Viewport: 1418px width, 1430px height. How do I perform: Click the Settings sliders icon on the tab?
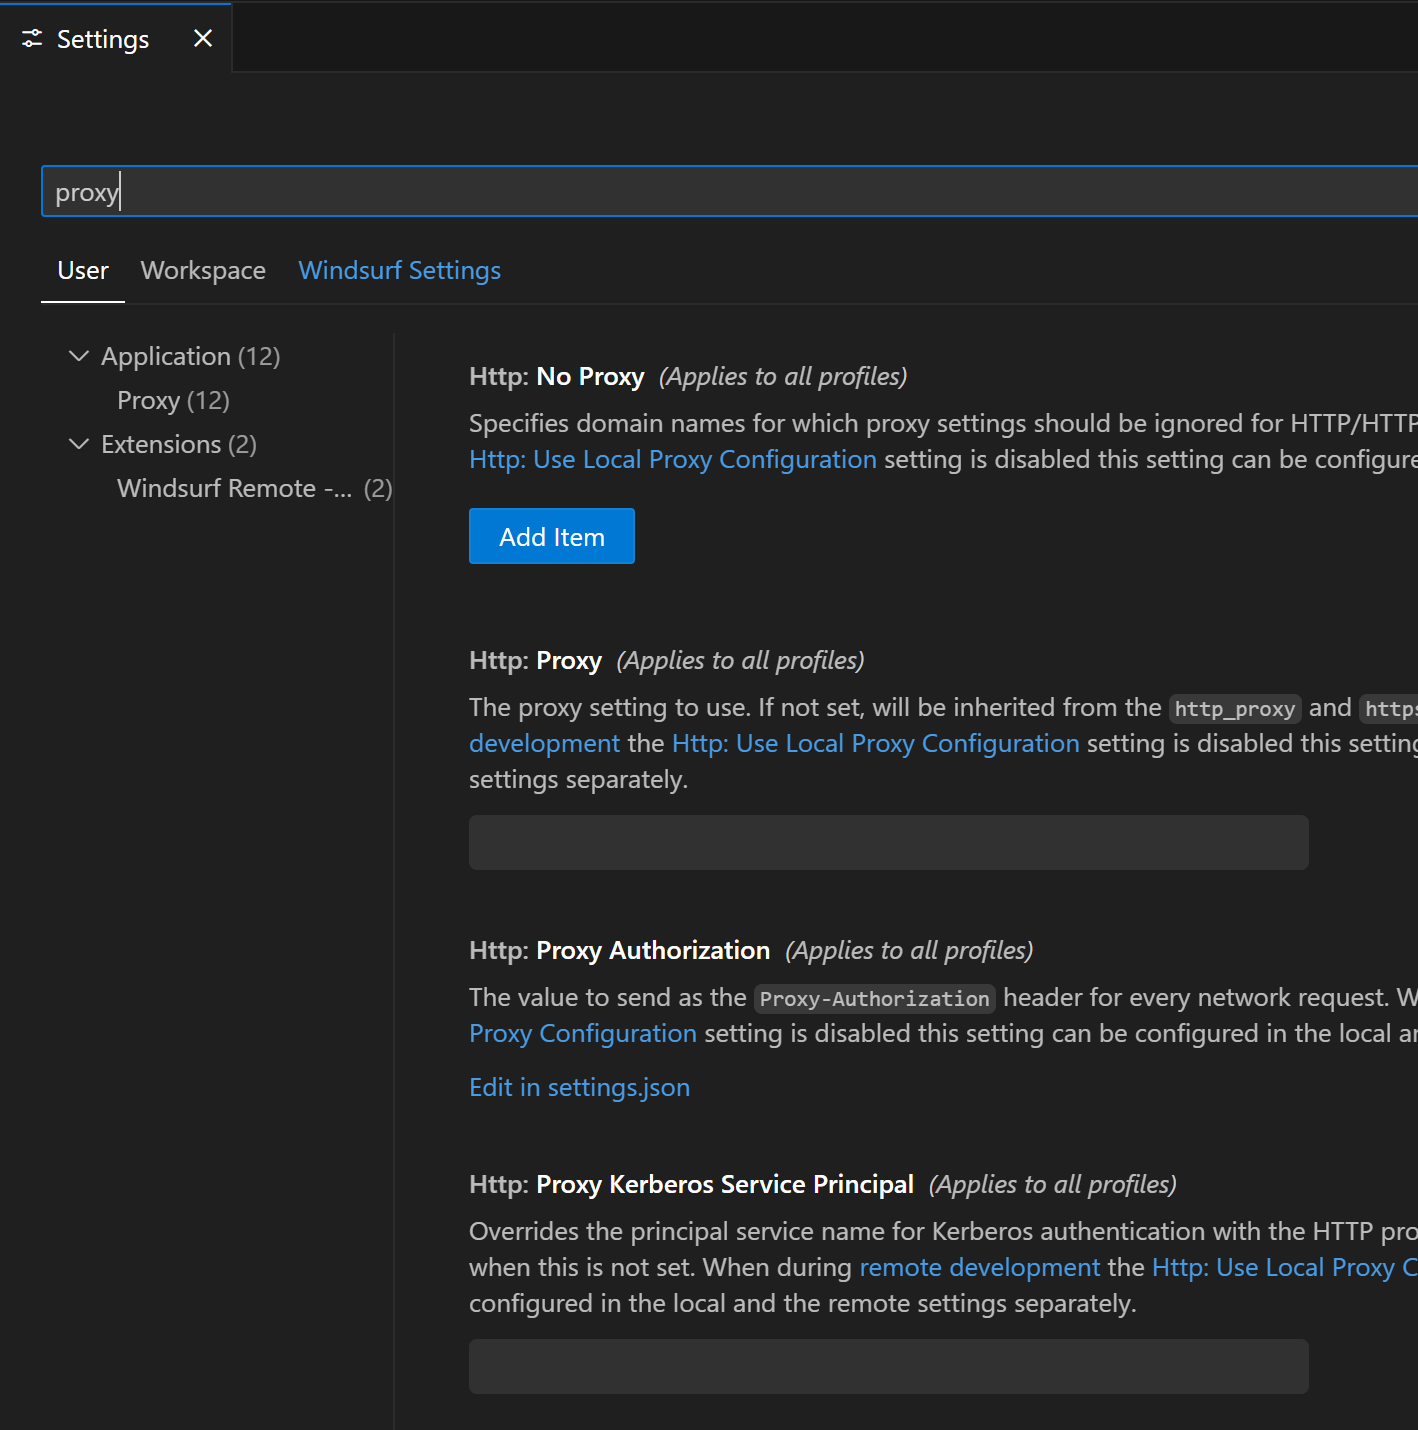[x=31, y=37]
